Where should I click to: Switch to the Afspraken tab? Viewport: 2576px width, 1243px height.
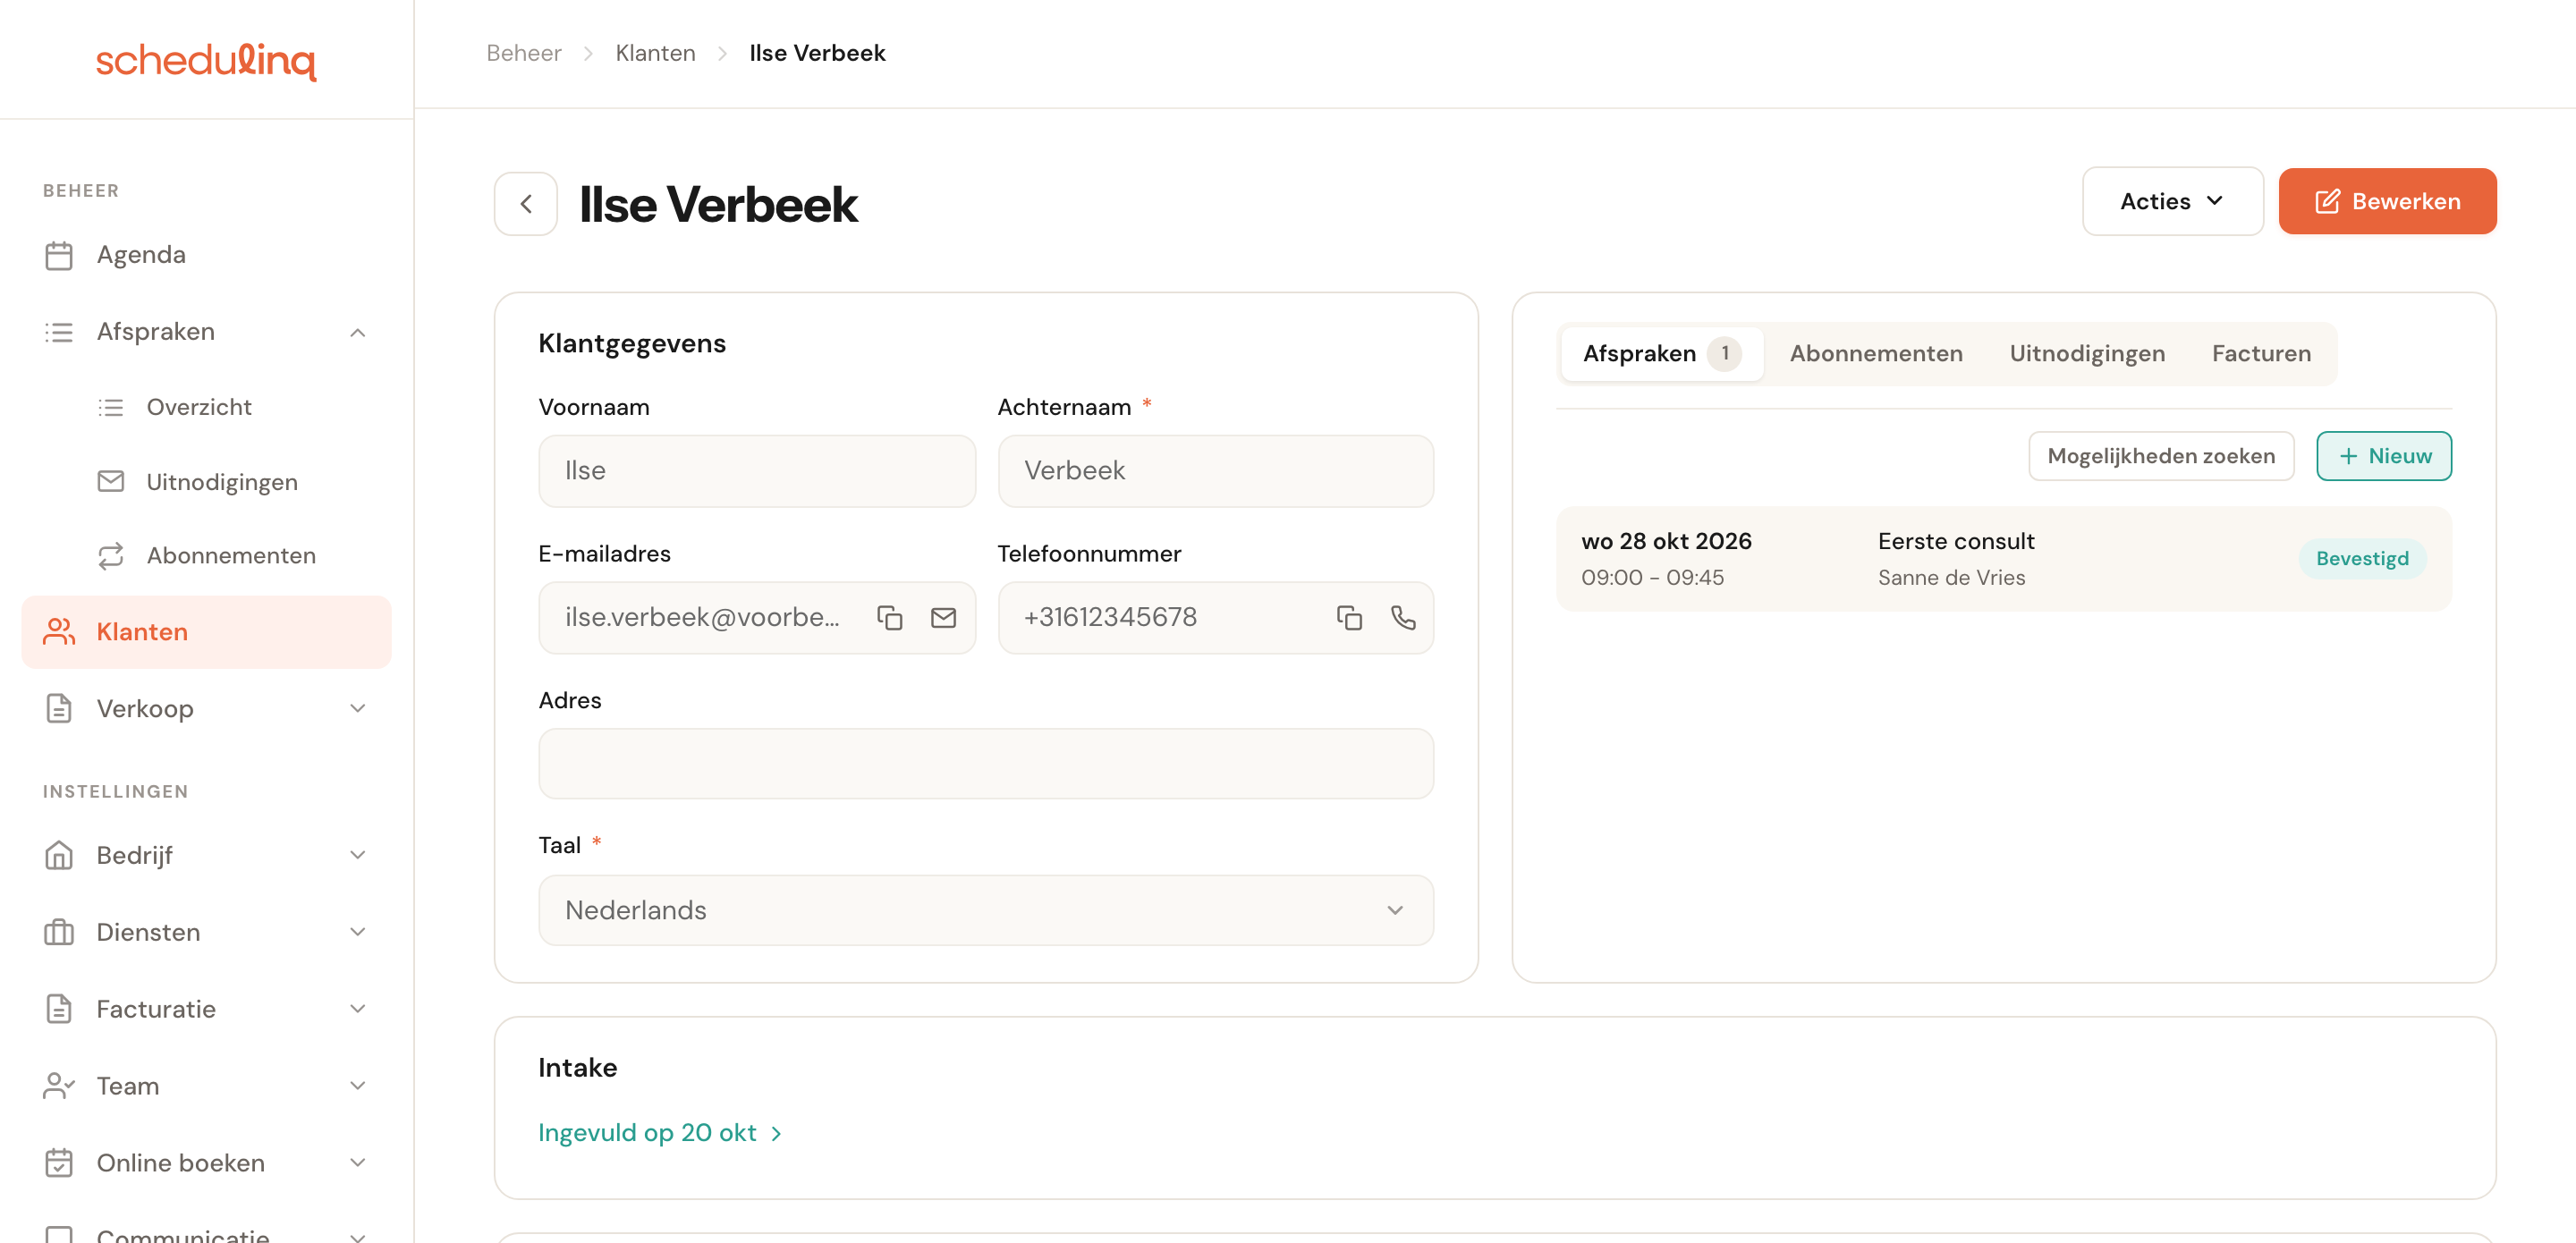click(x=1661, y=354)
